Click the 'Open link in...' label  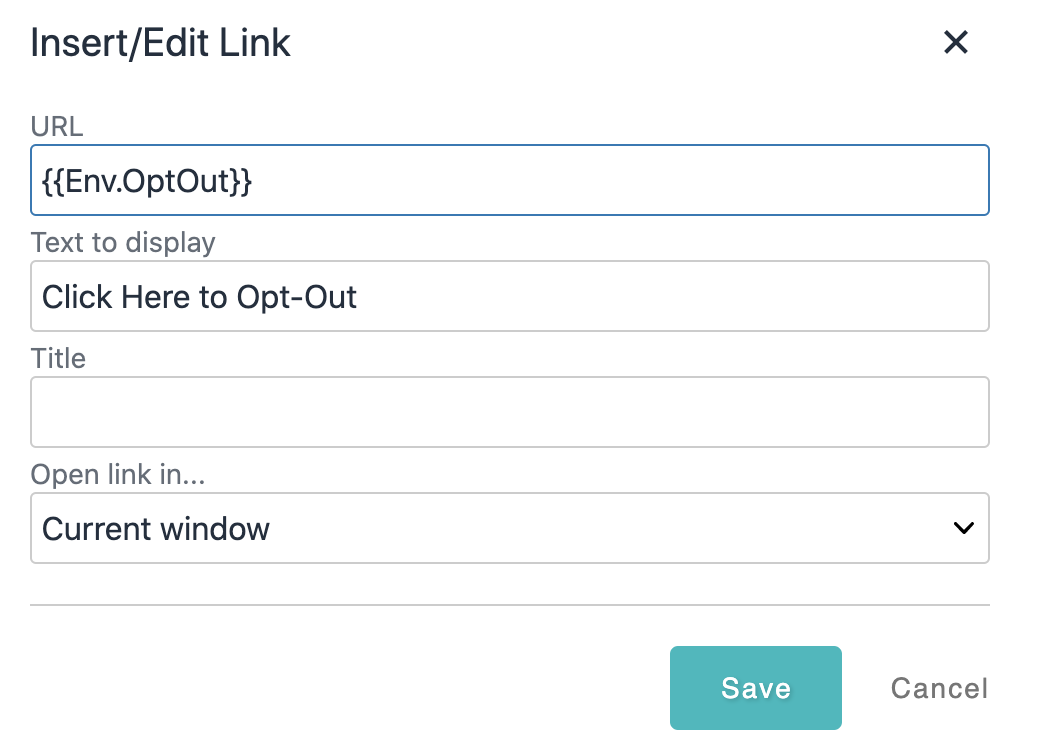[x=117, y=474]
